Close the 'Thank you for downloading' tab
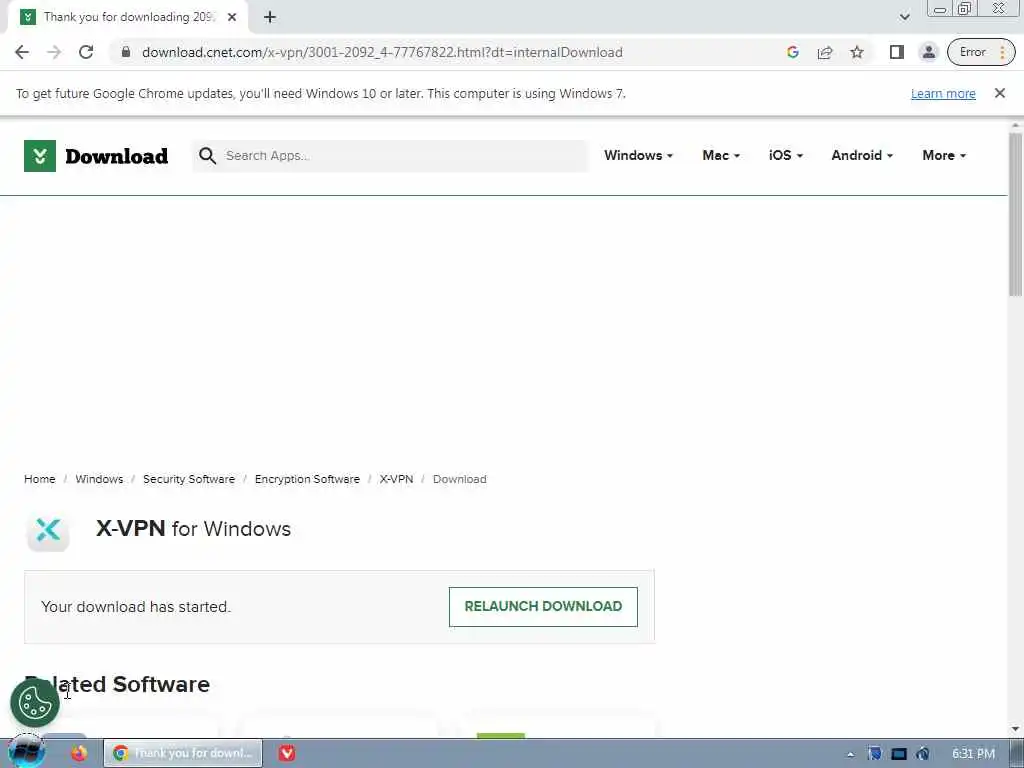Screen dimensions: 1024x768 232,18
